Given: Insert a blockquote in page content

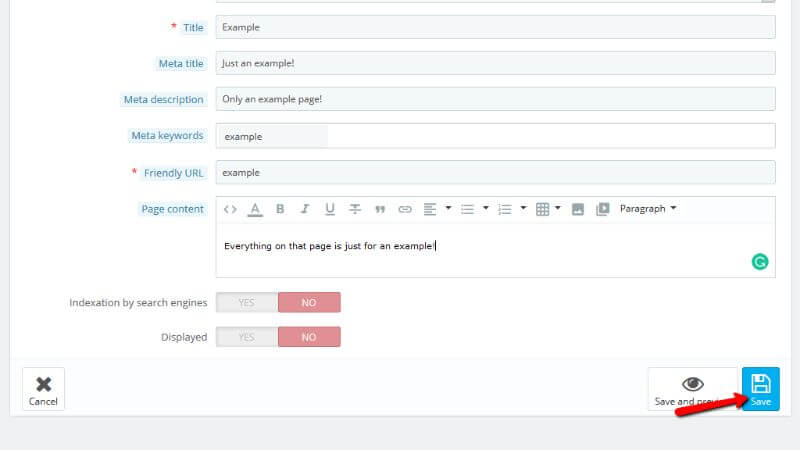Looking at the screenshot, I should point(380,209).
